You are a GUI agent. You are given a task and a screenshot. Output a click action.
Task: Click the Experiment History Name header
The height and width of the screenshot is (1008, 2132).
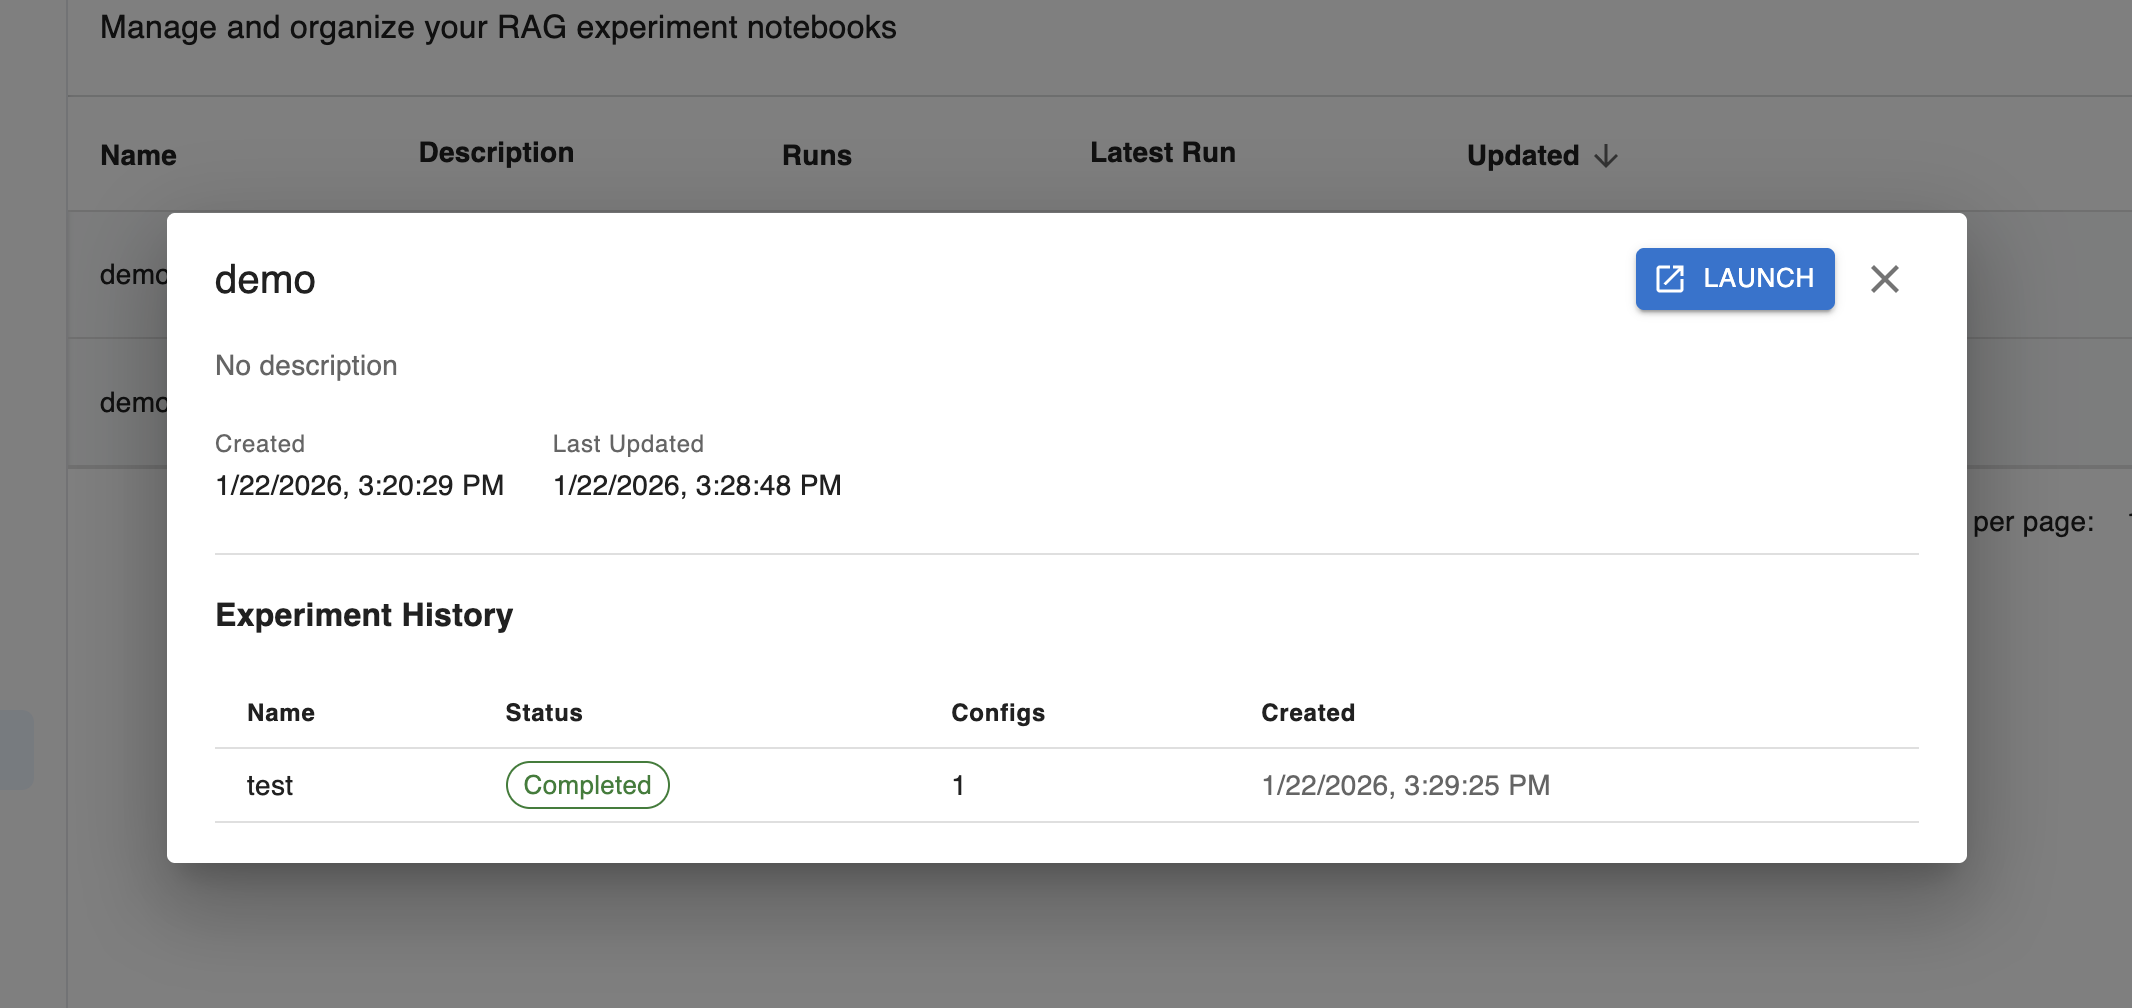tap(280, 713)
